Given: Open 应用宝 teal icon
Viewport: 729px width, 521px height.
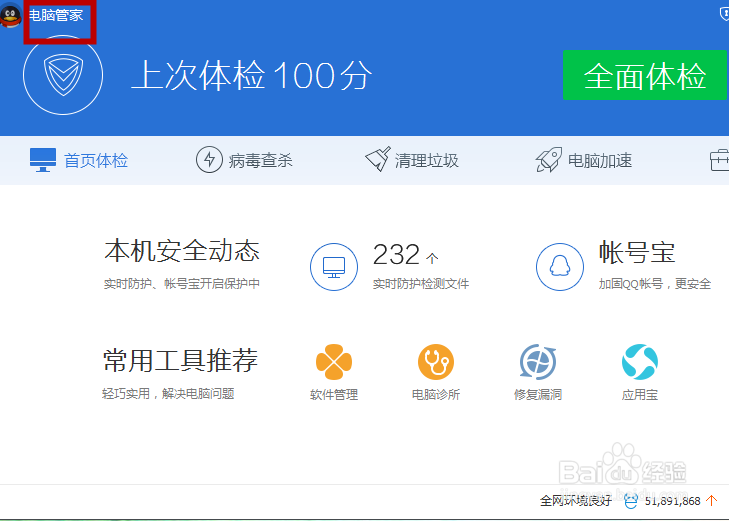Looking at the screenshot, I should click(x=640, y=362).
